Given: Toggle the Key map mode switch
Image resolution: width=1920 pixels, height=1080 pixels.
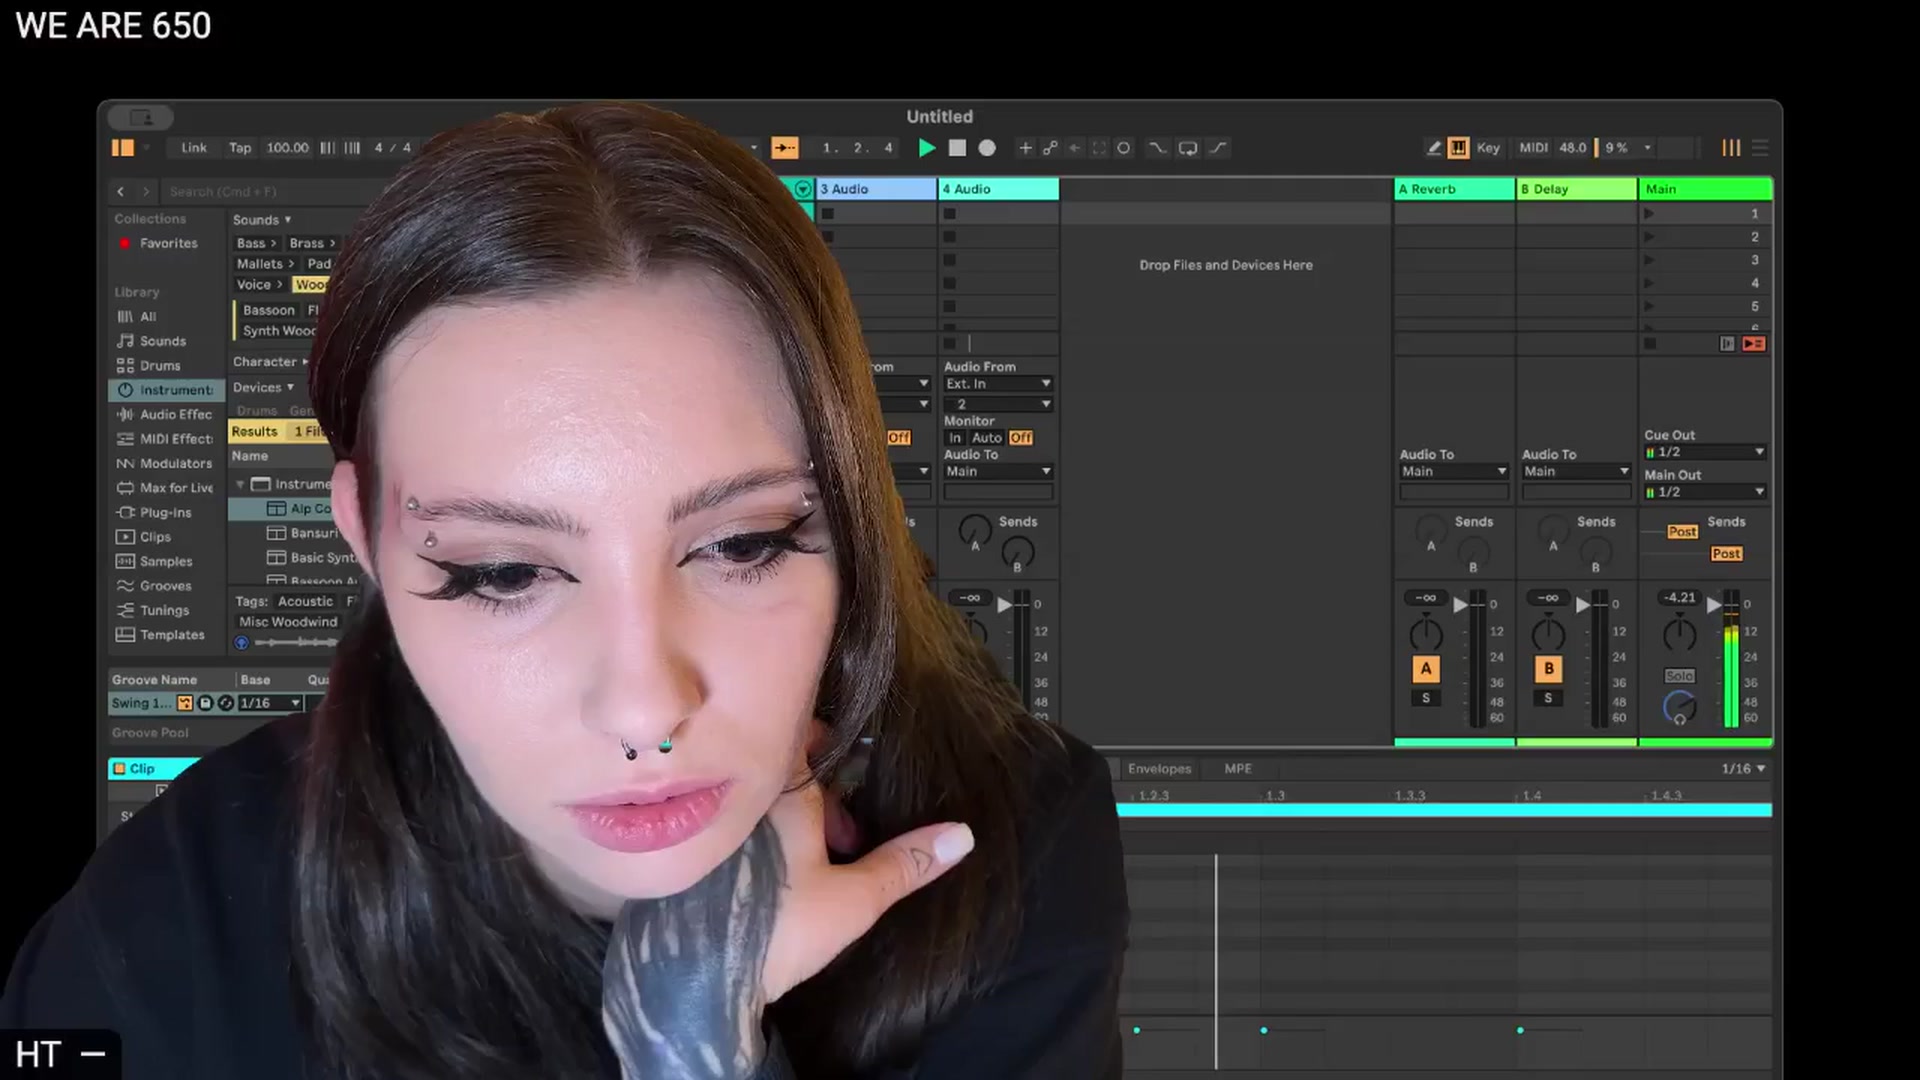Looking at the screenshot, I should 1488,148.
